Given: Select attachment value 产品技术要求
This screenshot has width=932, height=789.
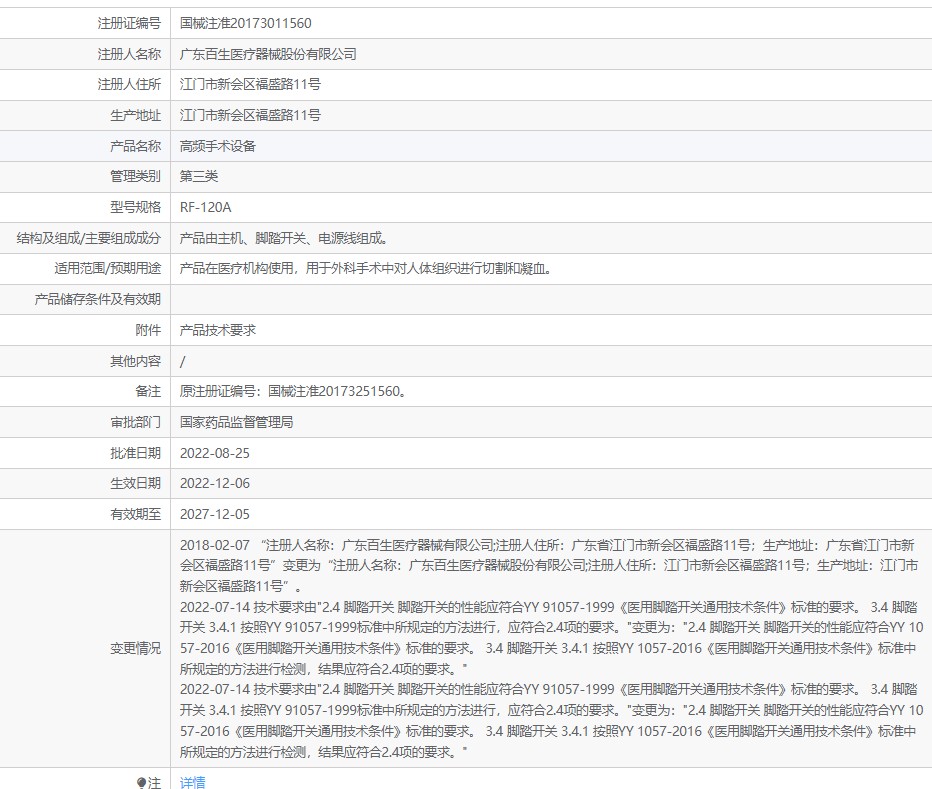Looking at the screenshot, I should 218,331.
